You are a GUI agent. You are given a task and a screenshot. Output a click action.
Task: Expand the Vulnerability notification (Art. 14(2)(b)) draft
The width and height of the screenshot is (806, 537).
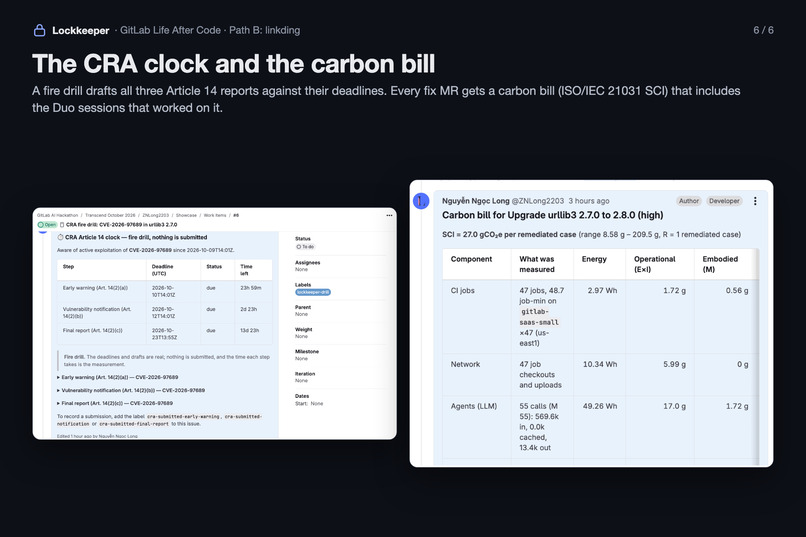(131, 390)
